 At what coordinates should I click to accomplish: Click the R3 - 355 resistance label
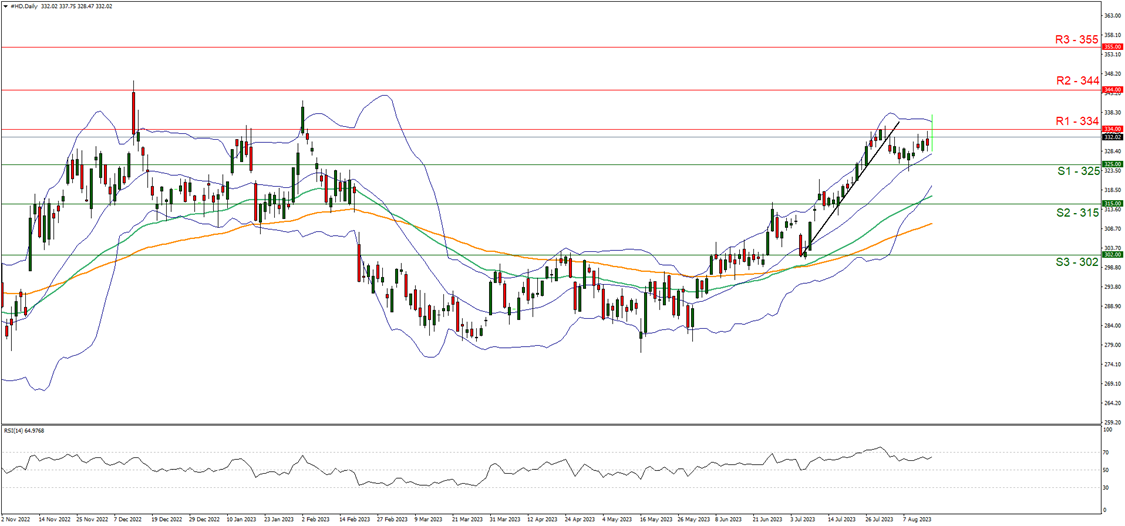[x=1077, y=39]
